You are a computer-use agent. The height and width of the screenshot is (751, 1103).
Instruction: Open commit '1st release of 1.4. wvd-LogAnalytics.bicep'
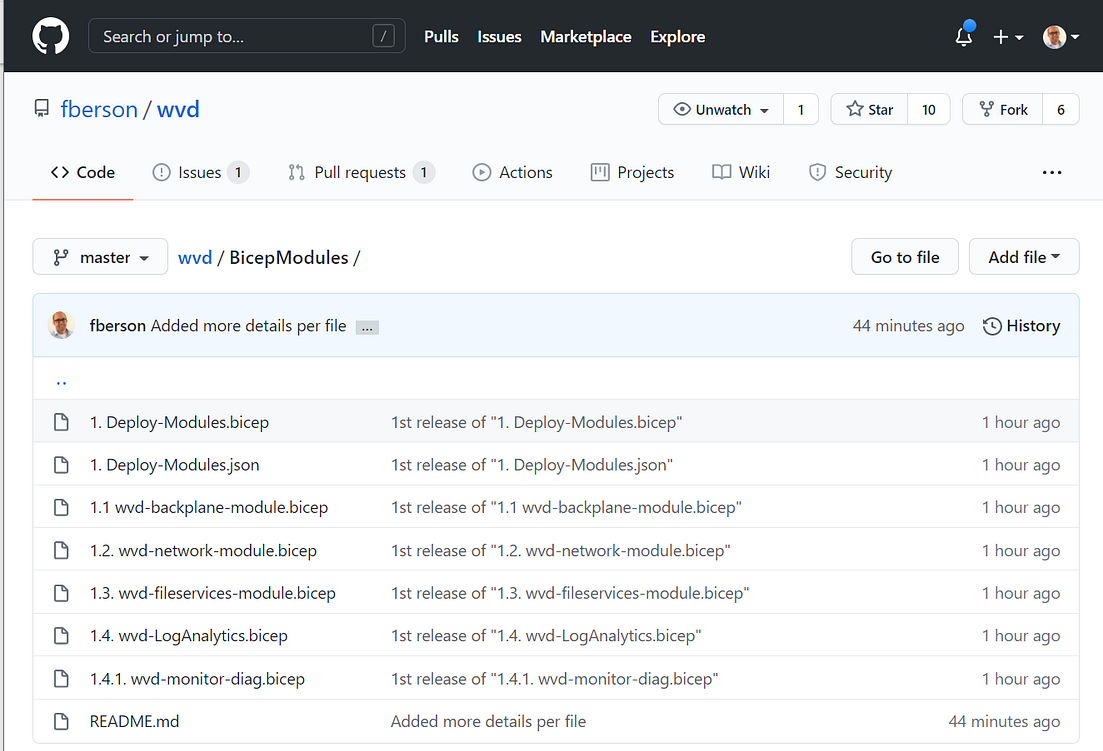(546, 636)
